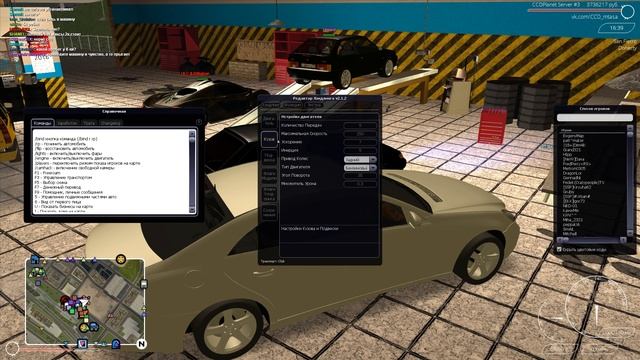Click player list vertical scrollbar down arrow

click(x=630, y=233)
